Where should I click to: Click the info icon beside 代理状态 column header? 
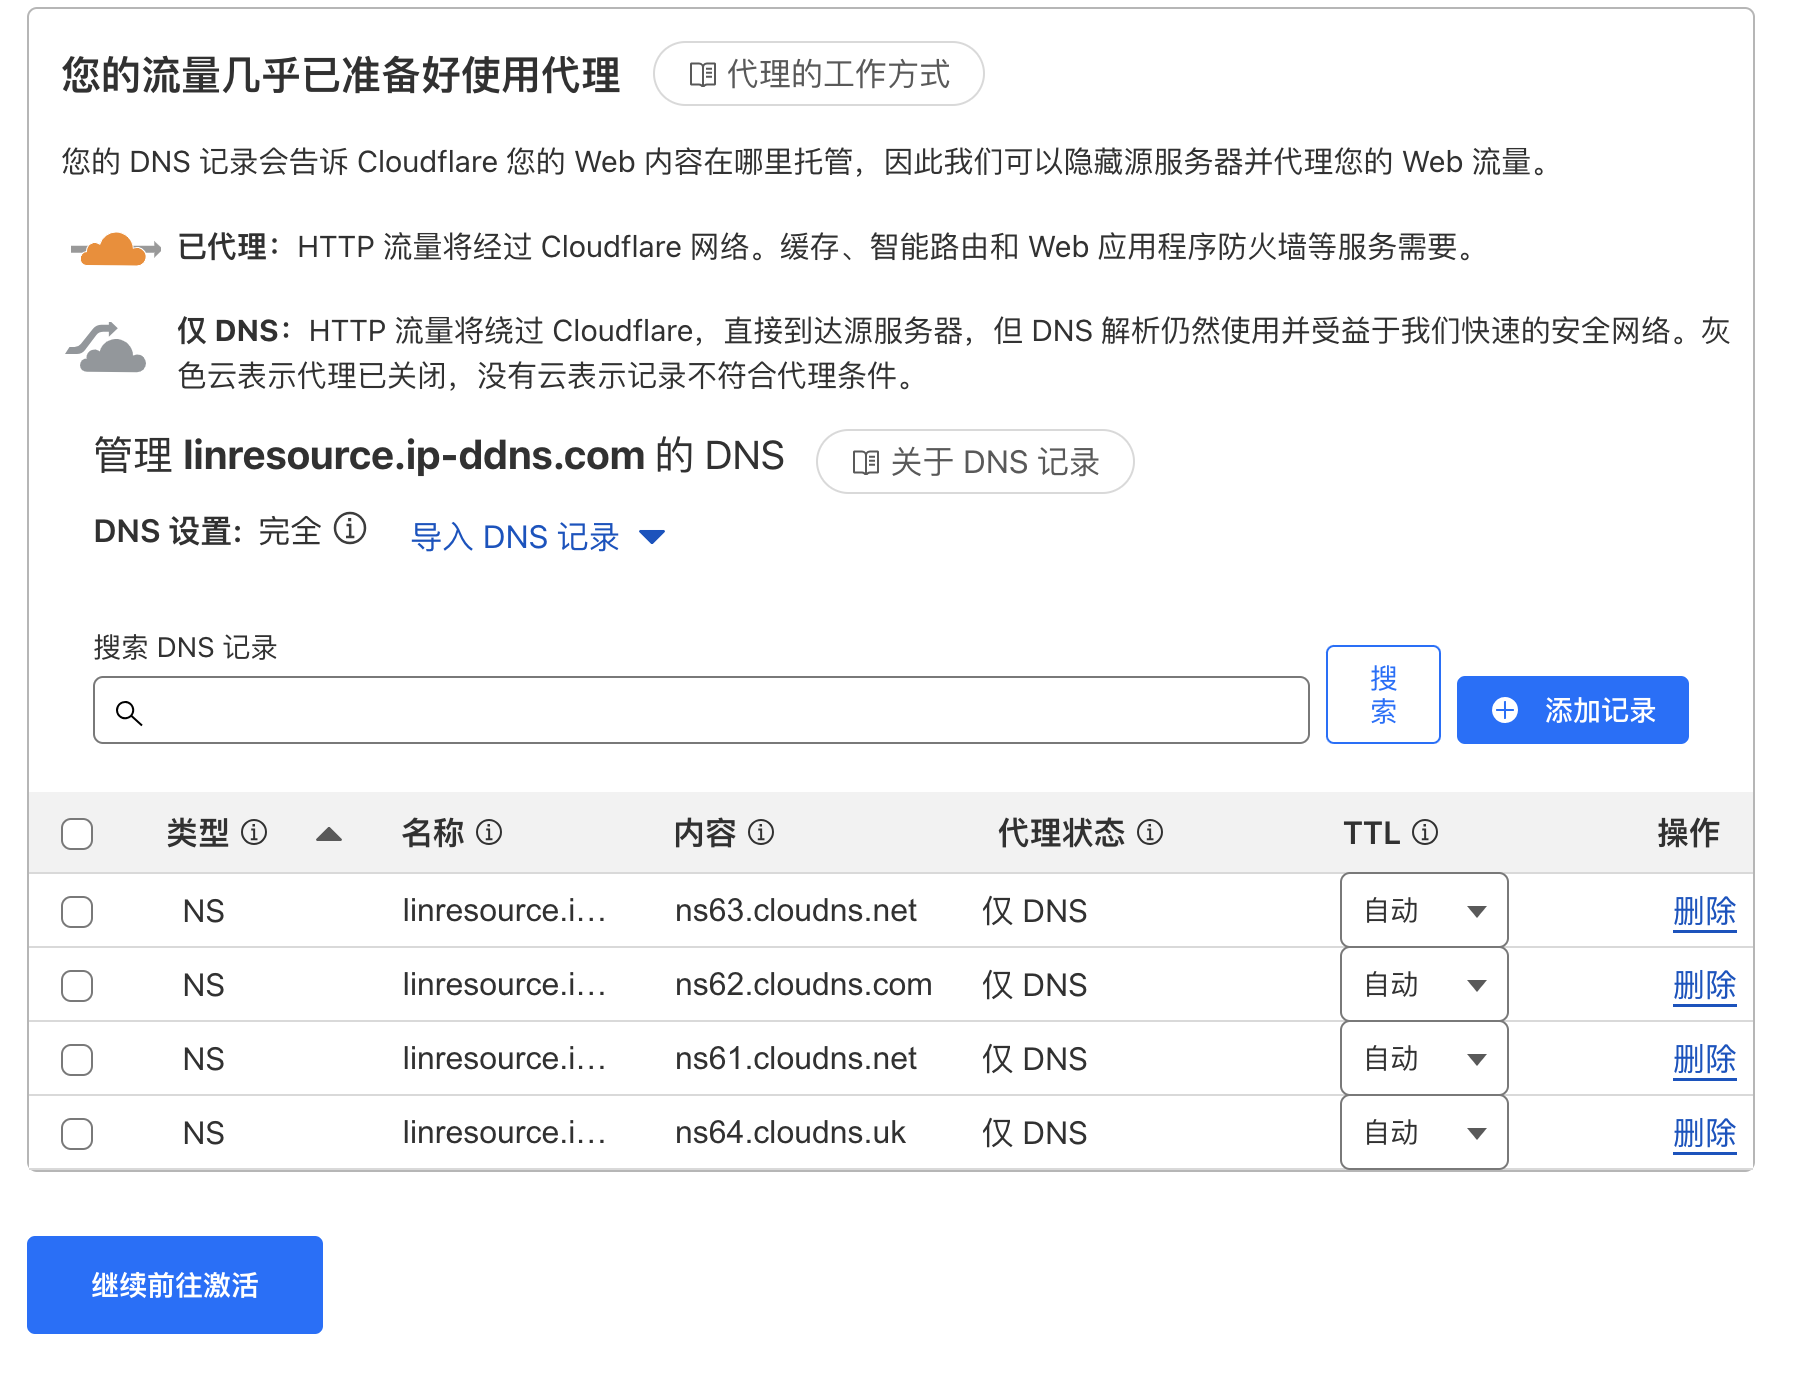point(1150,832)
